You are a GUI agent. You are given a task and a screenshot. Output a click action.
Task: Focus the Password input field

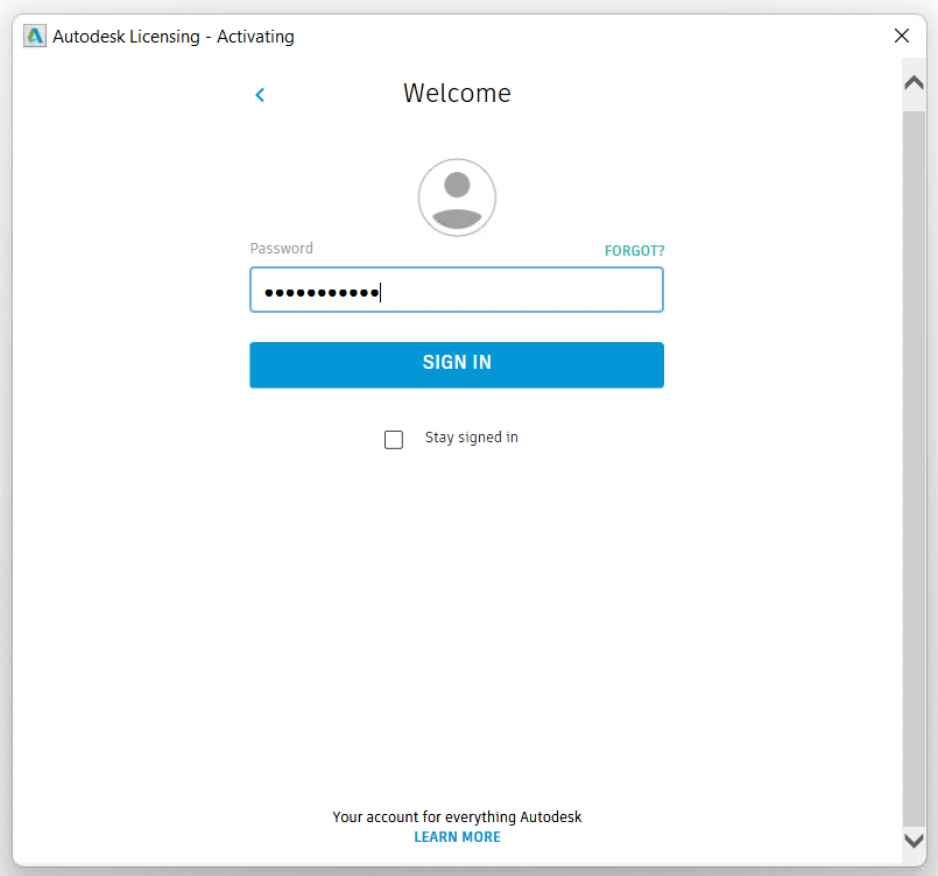pyautogui.click(x=456, y=290)
